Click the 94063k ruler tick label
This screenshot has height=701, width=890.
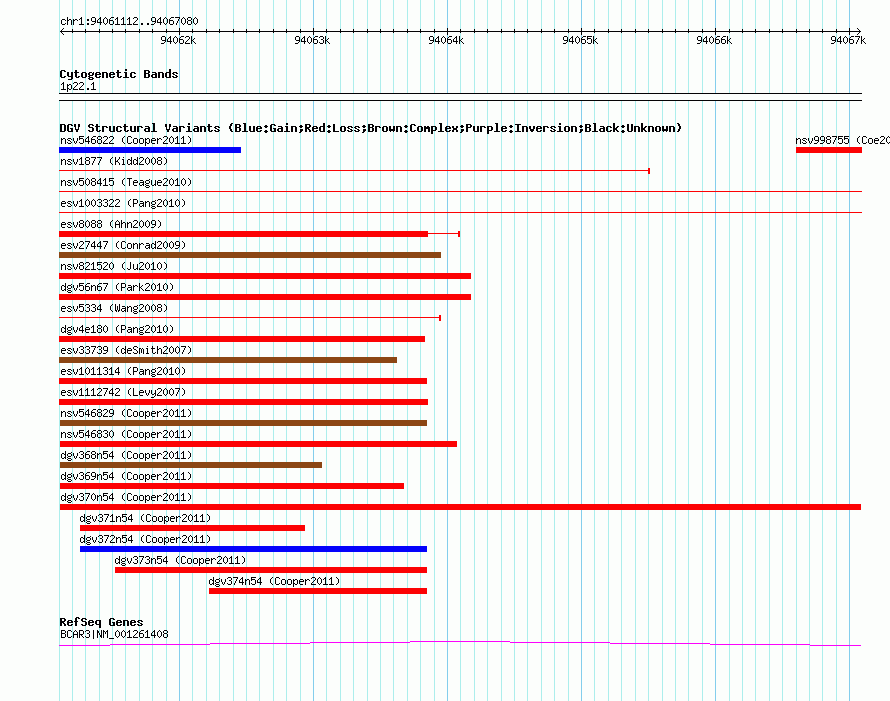click(x=312, y=40)
